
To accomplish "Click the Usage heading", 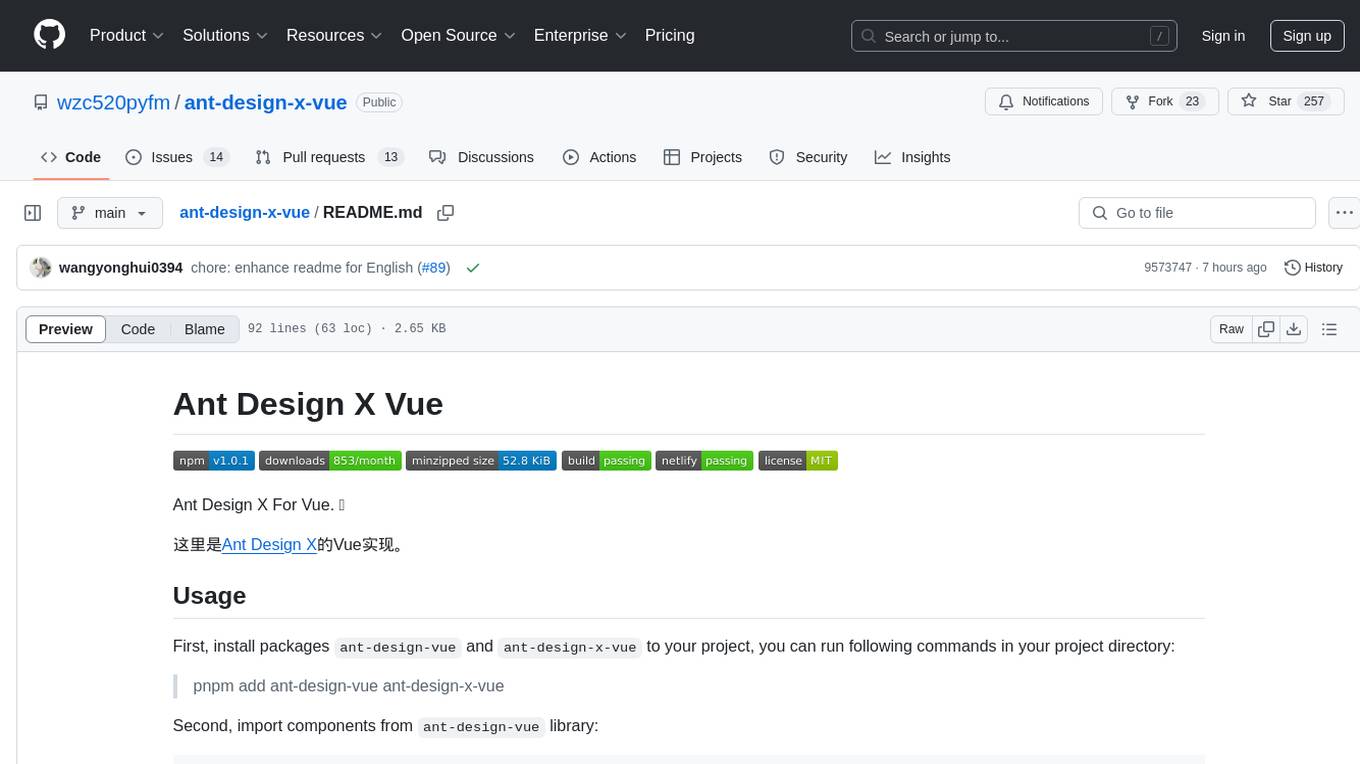I will tap(209, 596).
